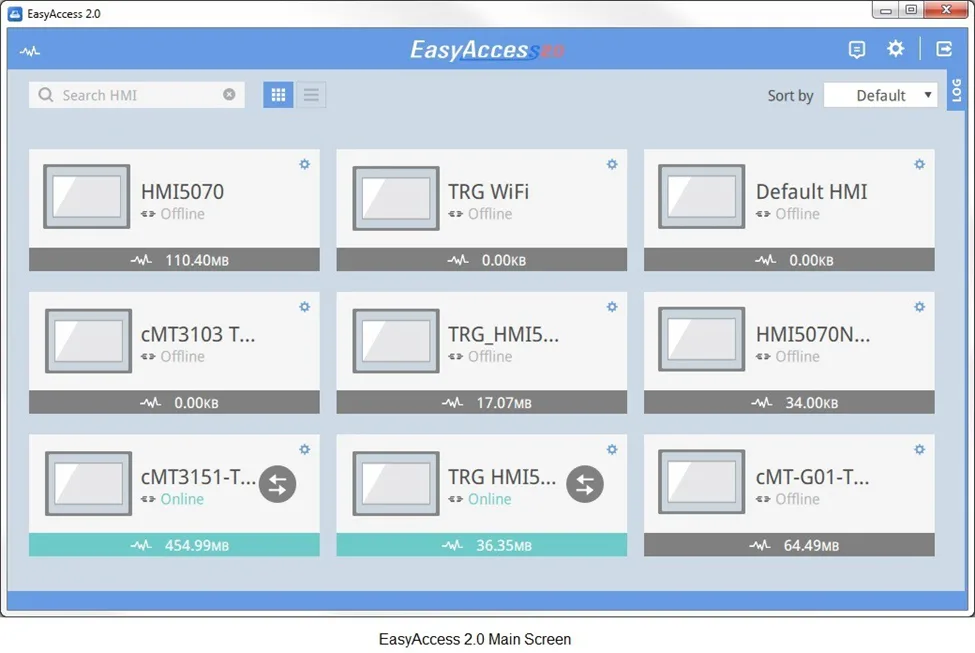975x653 pixels.
Task: Select the HMI5070 device thumbnail
Action: [86, 197]
